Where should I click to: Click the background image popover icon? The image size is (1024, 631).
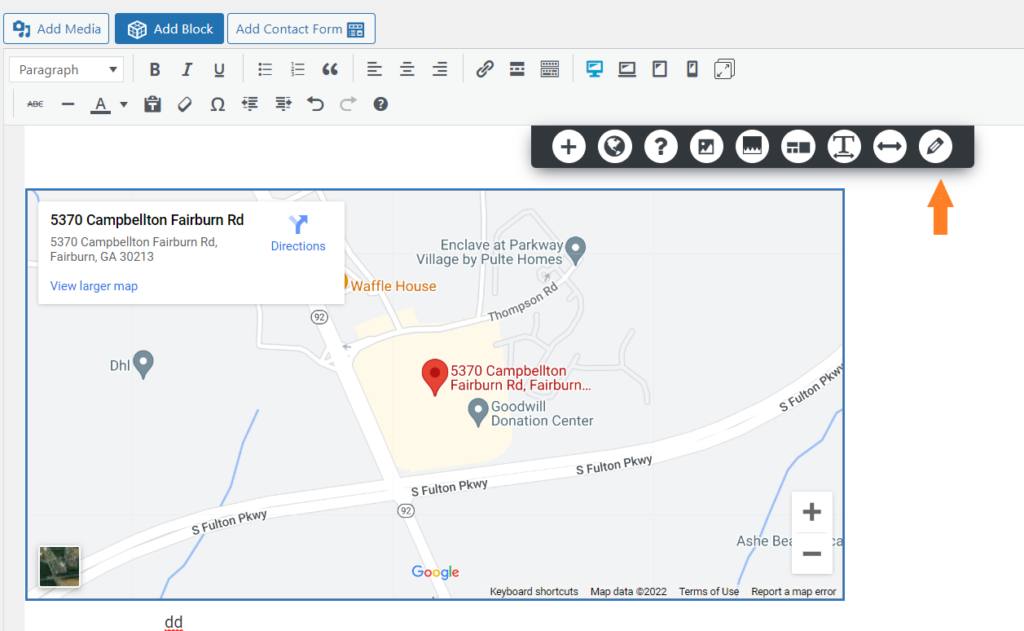tap(752, 146)
